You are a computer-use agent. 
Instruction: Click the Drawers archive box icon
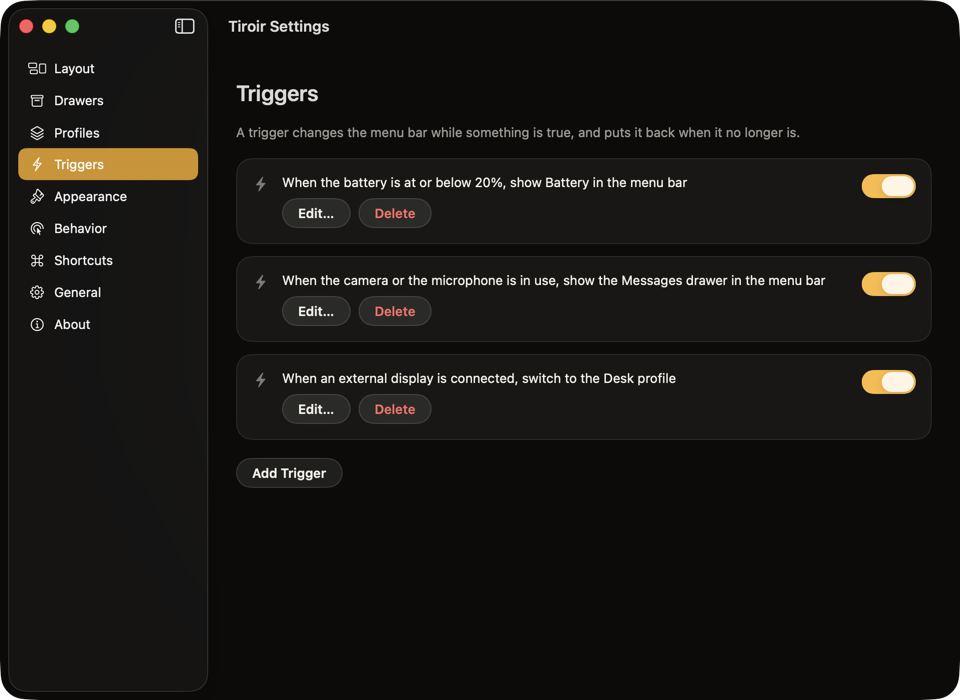(37, 100)
